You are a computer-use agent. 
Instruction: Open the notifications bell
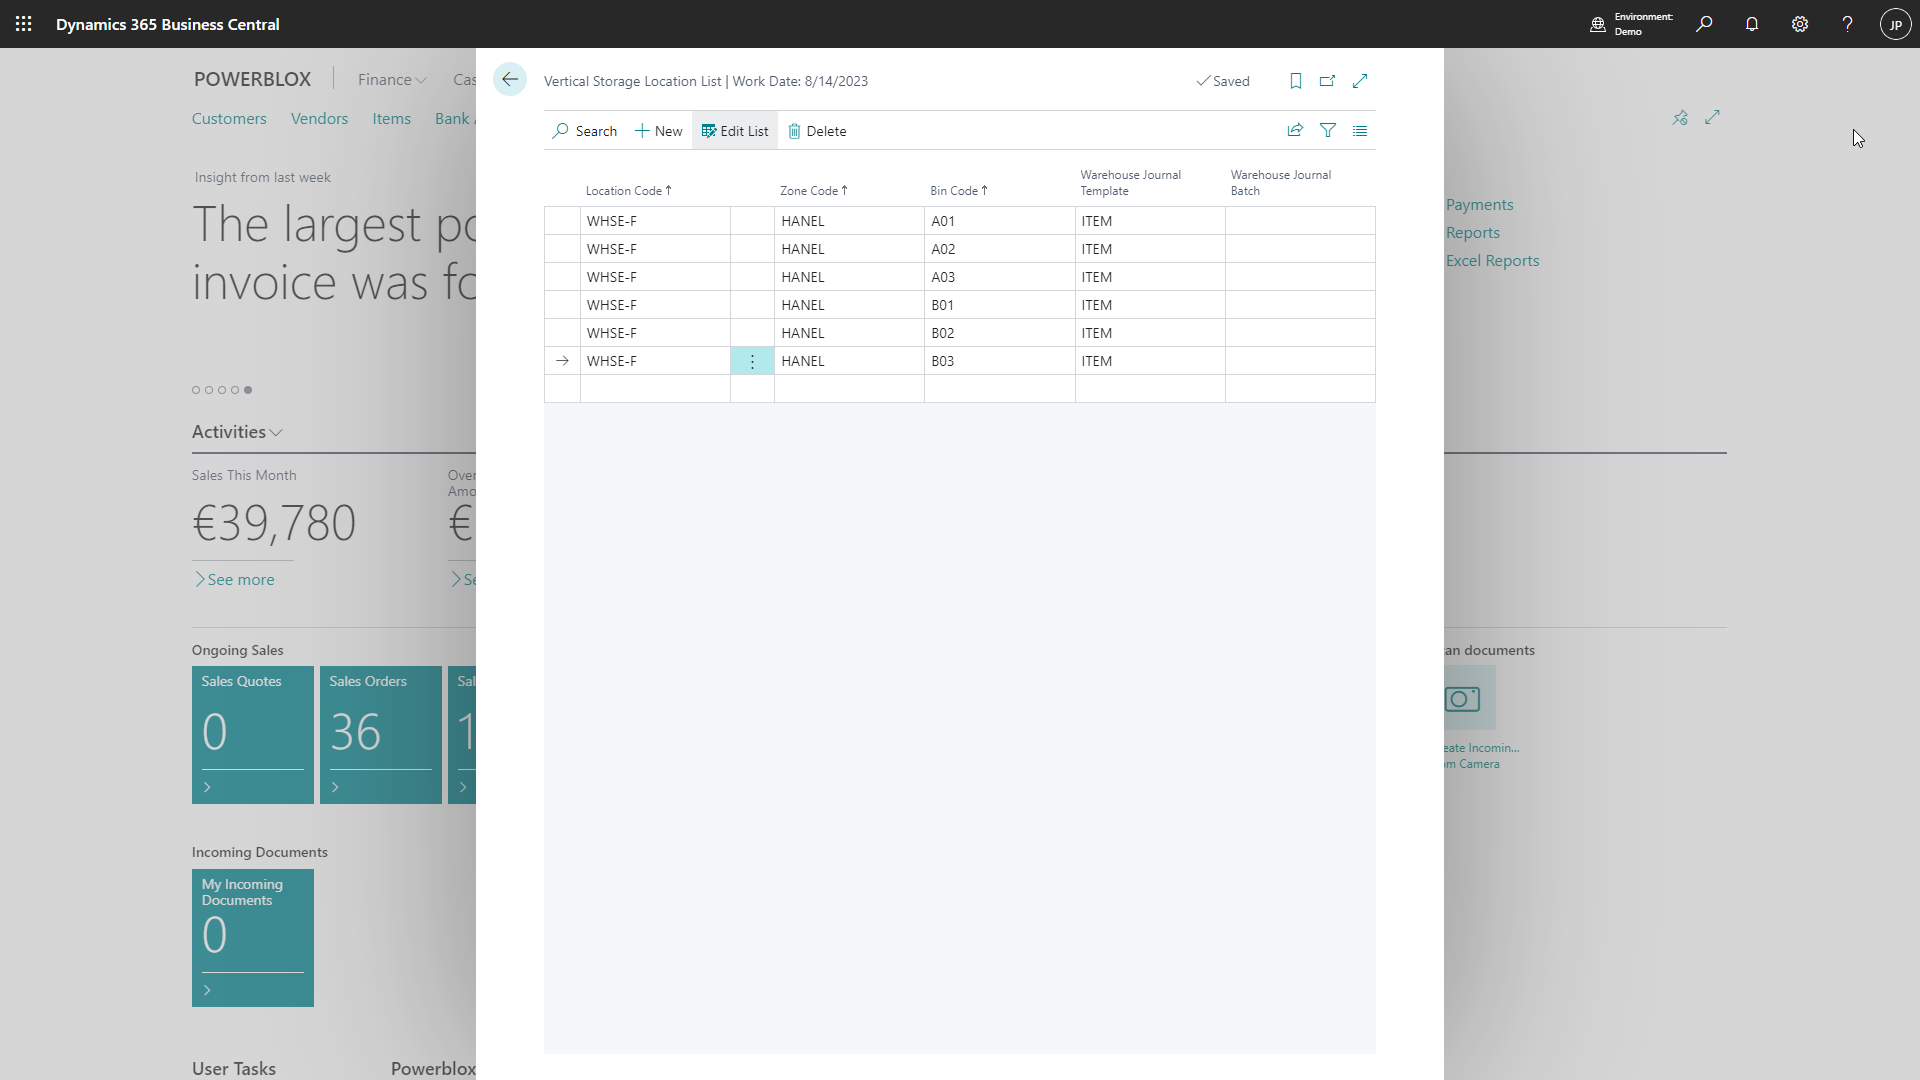[x=1752, y=24]
